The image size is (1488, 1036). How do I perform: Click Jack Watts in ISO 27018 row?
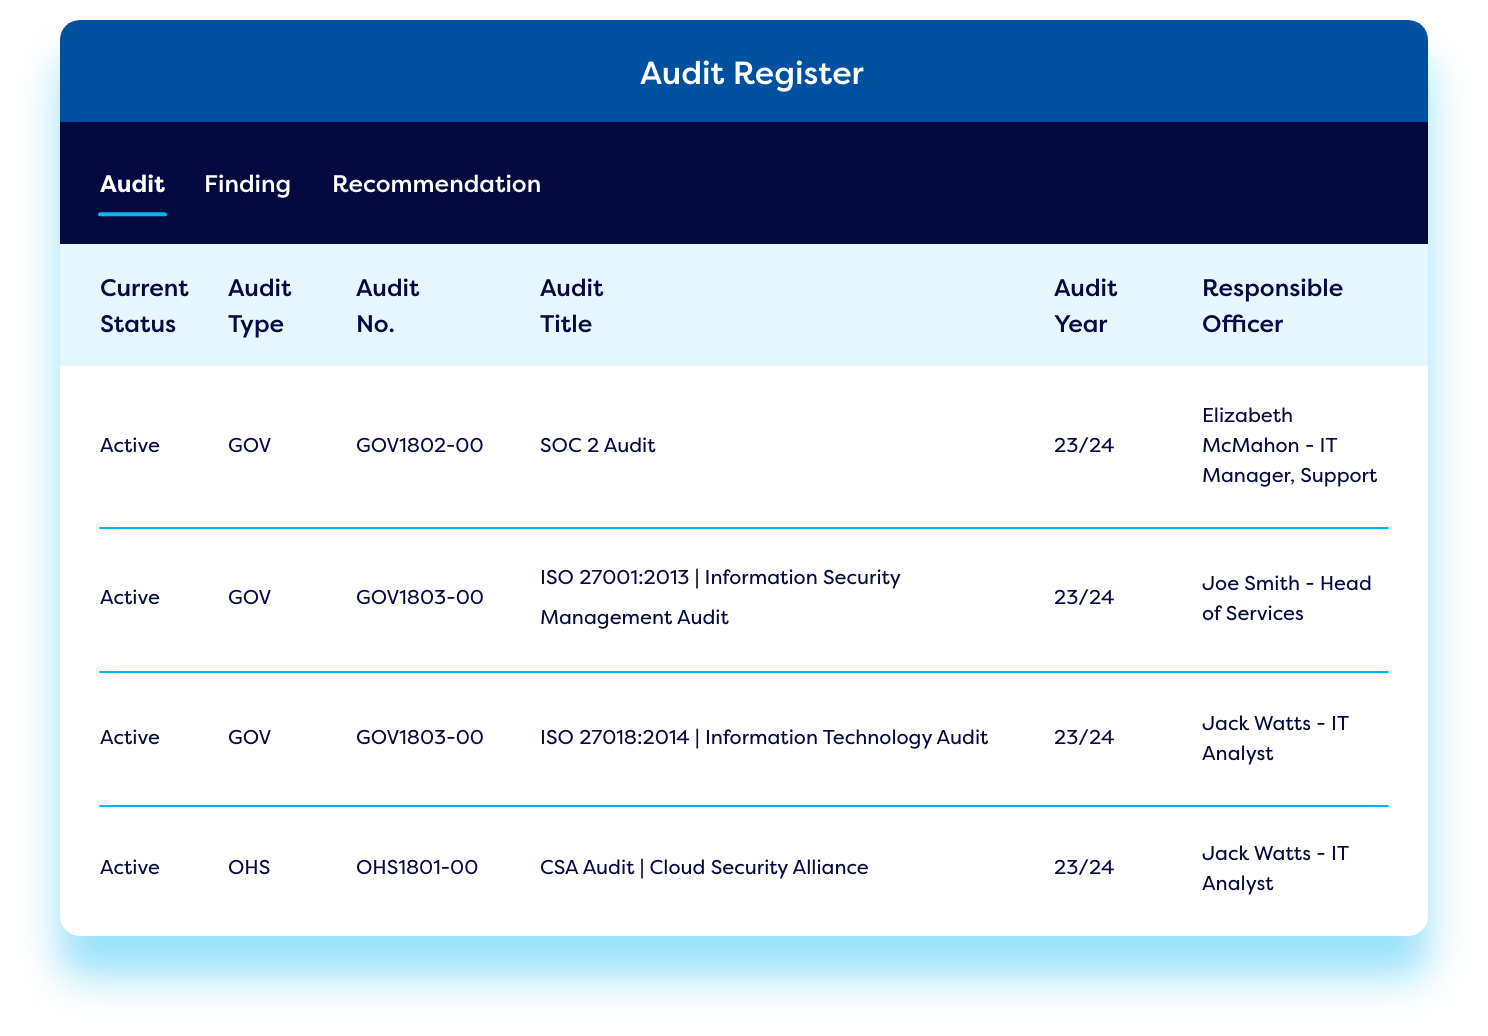[x=1275, y=738]
